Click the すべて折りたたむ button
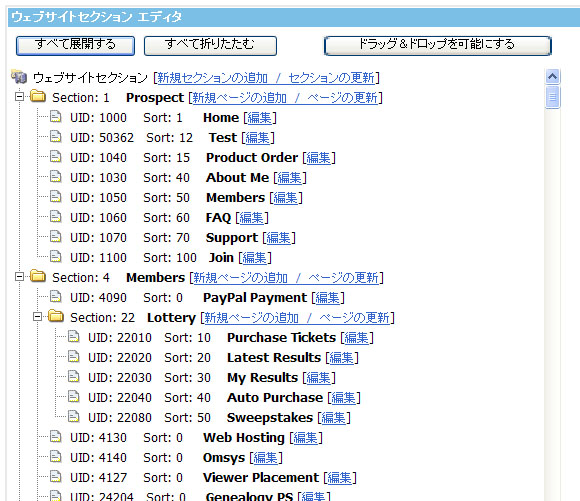This screenshot has height=501, width=580. pos(210,46)
